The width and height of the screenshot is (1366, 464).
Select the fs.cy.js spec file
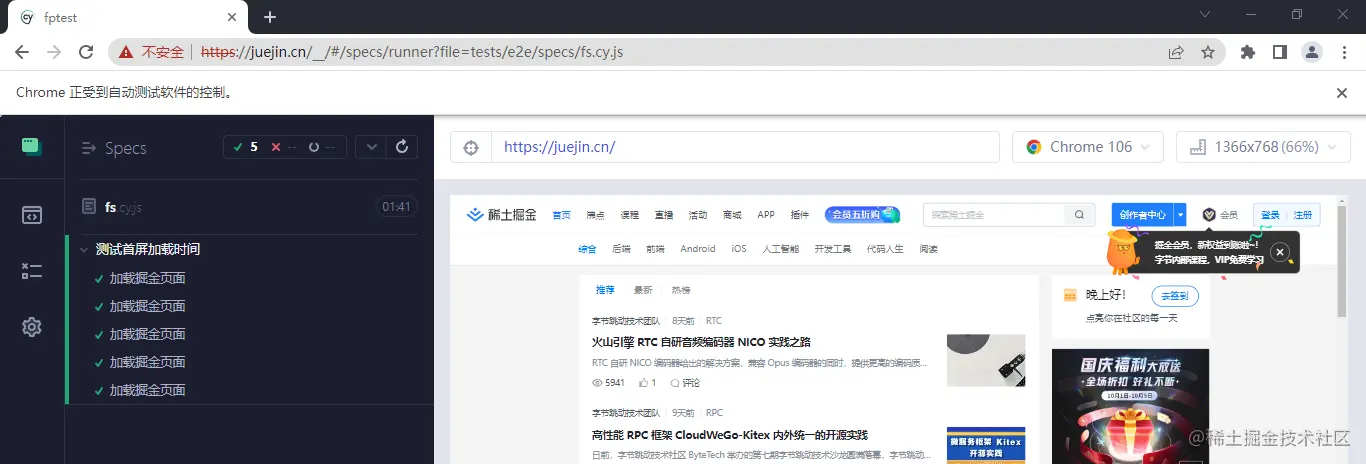(x=124, y=207)
